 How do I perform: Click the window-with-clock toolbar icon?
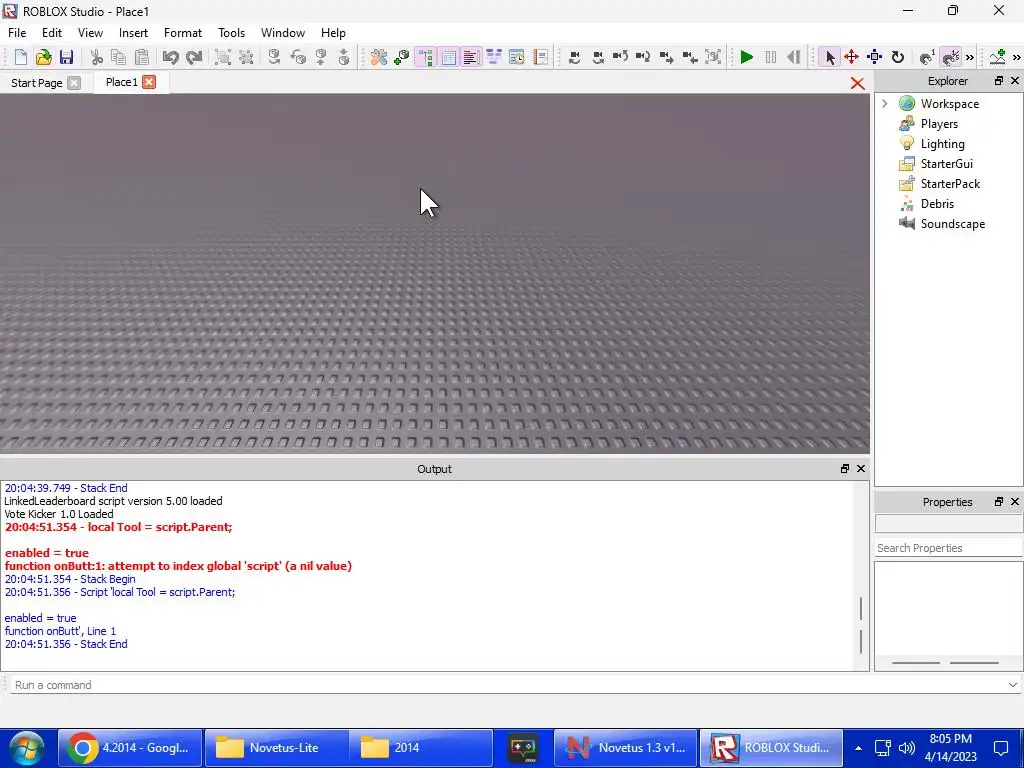point(517,57)
